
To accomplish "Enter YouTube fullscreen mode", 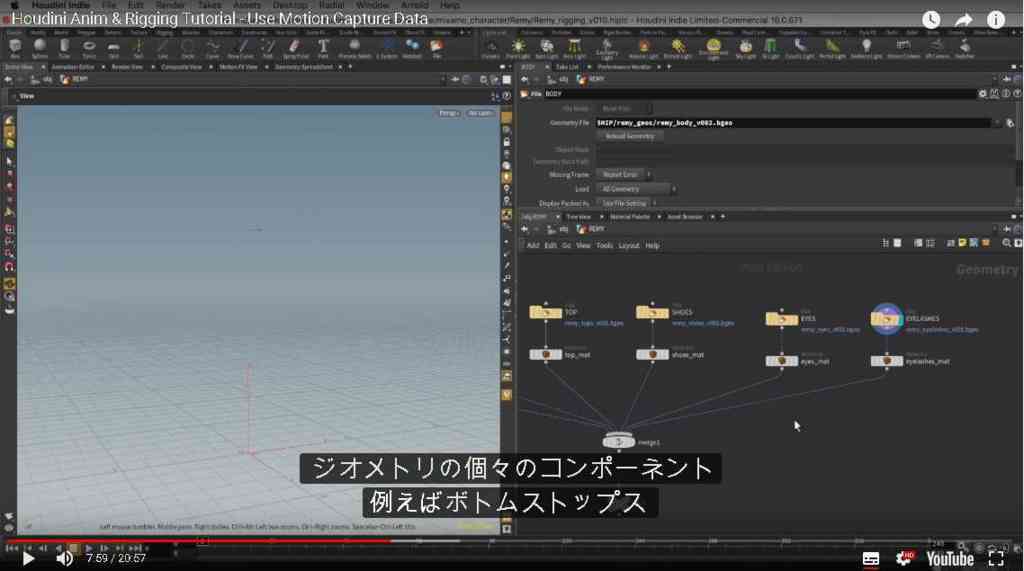I will [x=996, y=559].
